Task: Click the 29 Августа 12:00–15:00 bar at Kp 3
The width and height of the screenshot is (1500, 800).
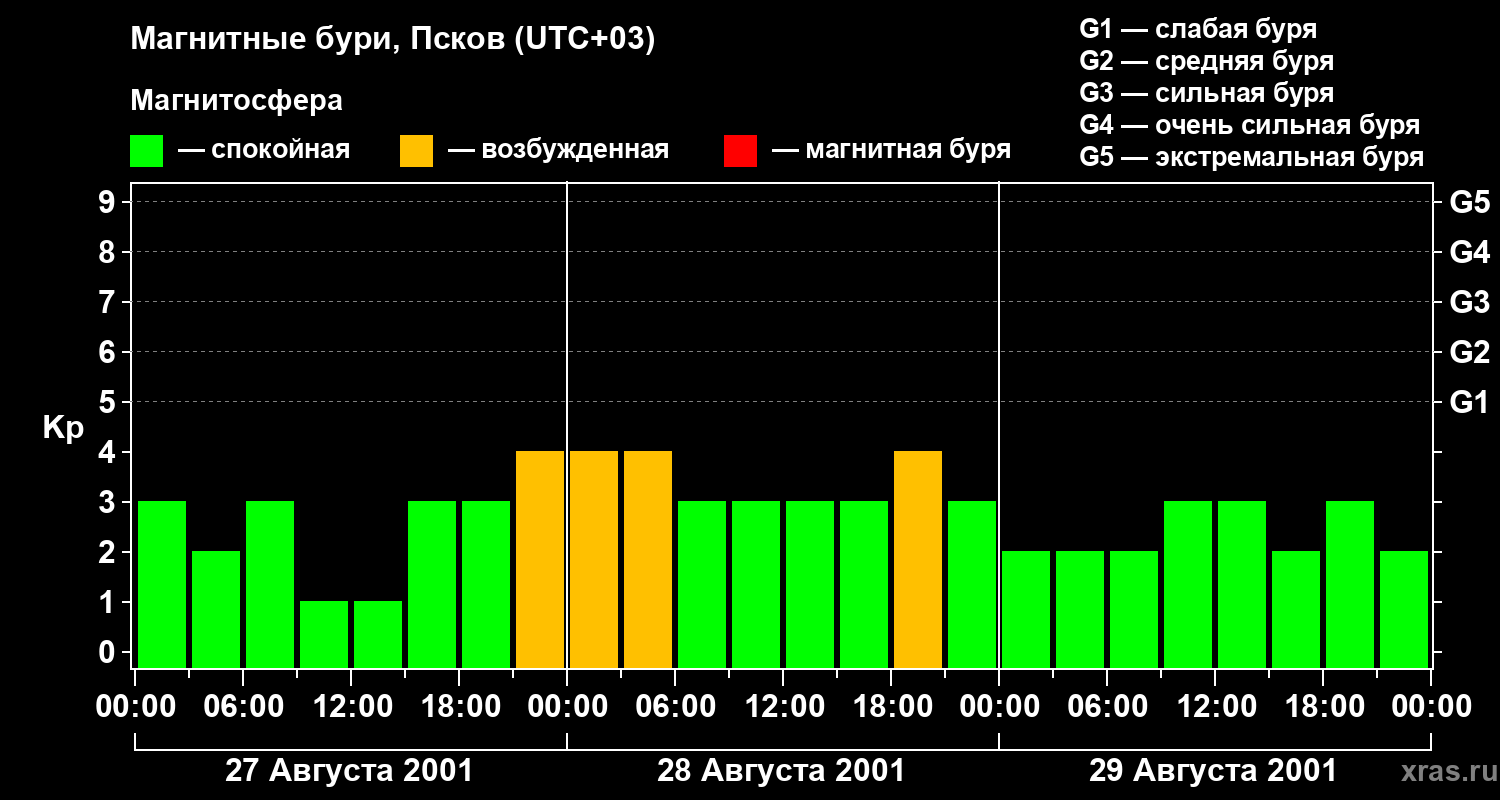Action: click(x=1242, y=585)
